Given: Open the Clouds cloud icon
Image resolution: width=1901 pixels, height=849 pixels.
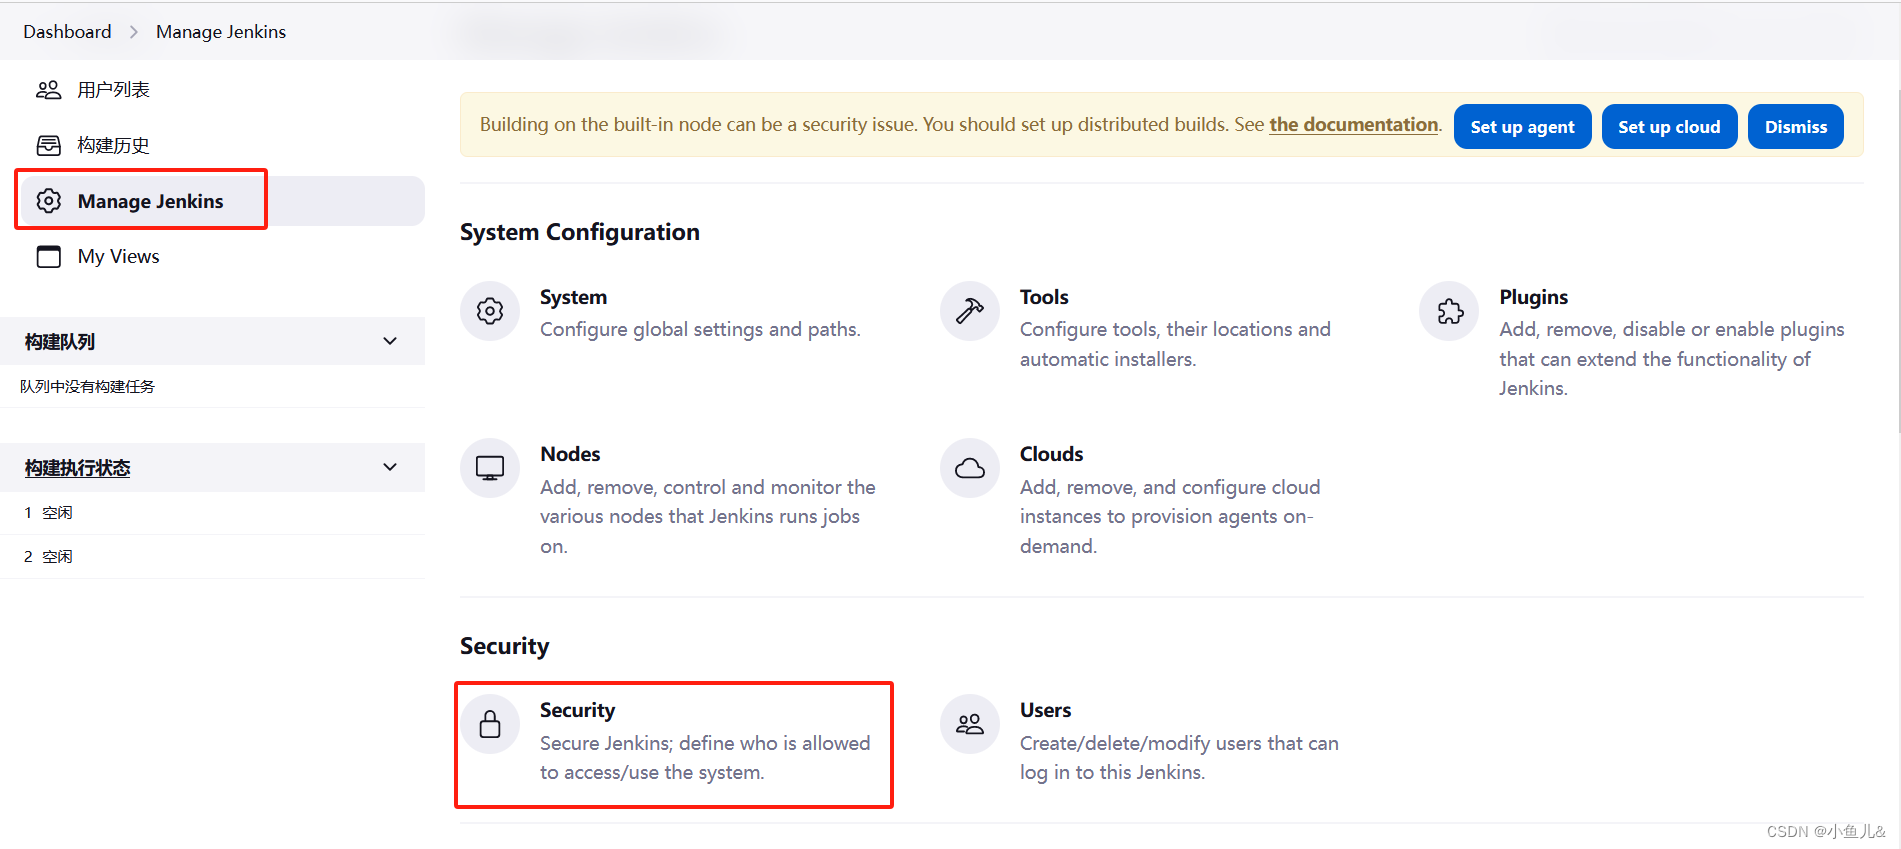Looking at the screenshot, I should [970, 468].
